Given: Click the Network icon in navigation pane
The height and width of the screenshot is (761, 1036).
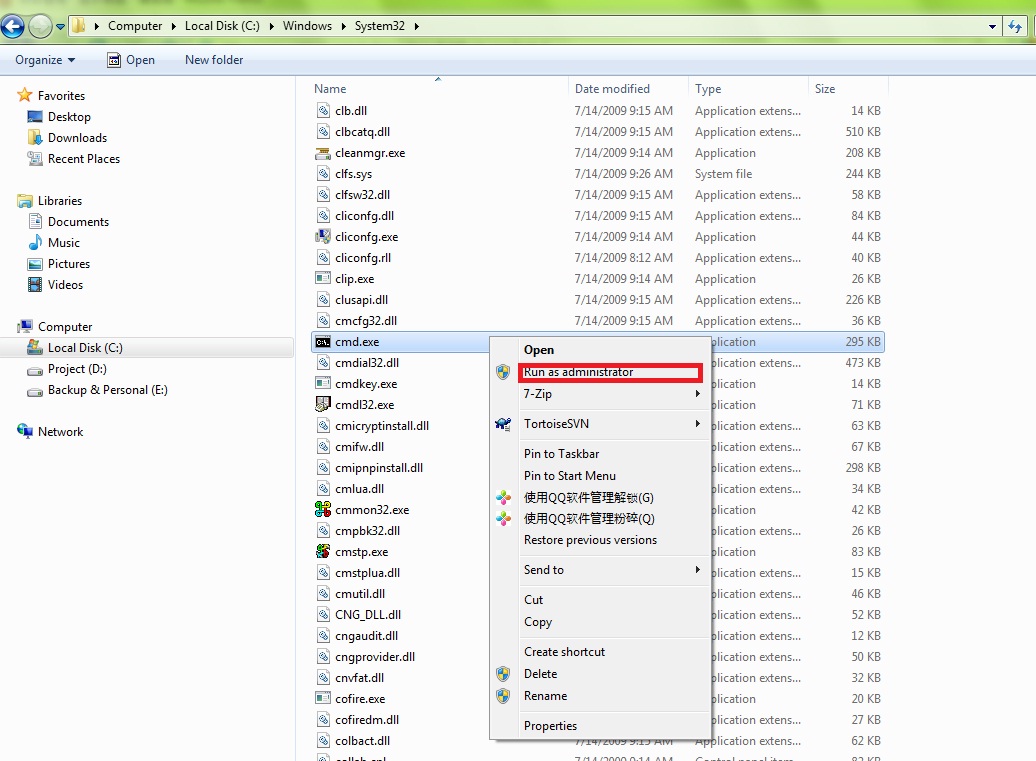Looking at the screenshot, I should (x=25, y=431).
